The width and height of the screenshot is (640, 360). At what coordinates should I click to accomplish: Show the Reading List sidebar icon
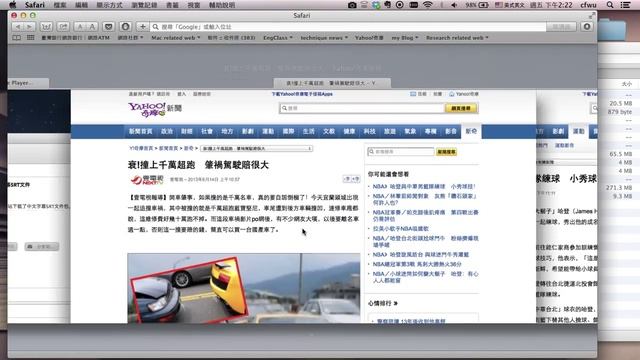click(17, 38)
